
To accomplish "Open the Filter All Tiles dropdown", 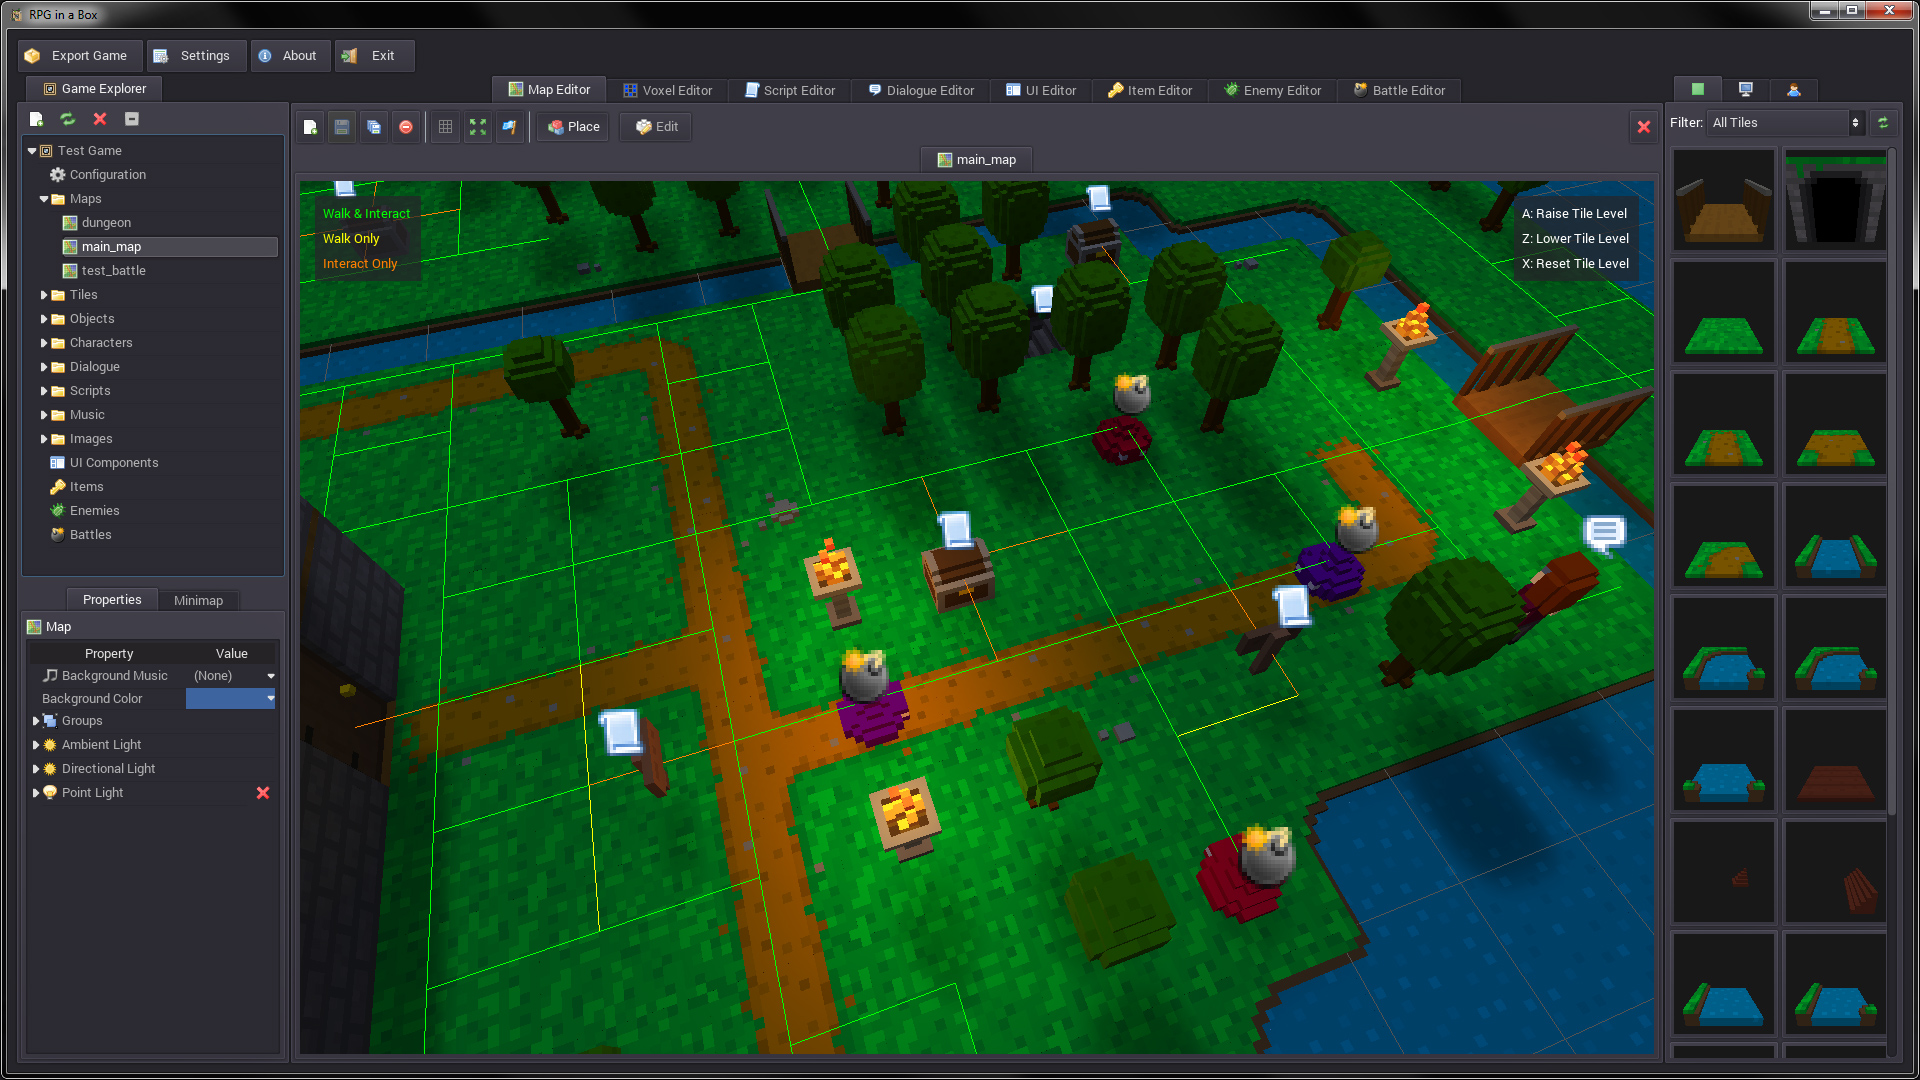I will [x=1785, y=121].
